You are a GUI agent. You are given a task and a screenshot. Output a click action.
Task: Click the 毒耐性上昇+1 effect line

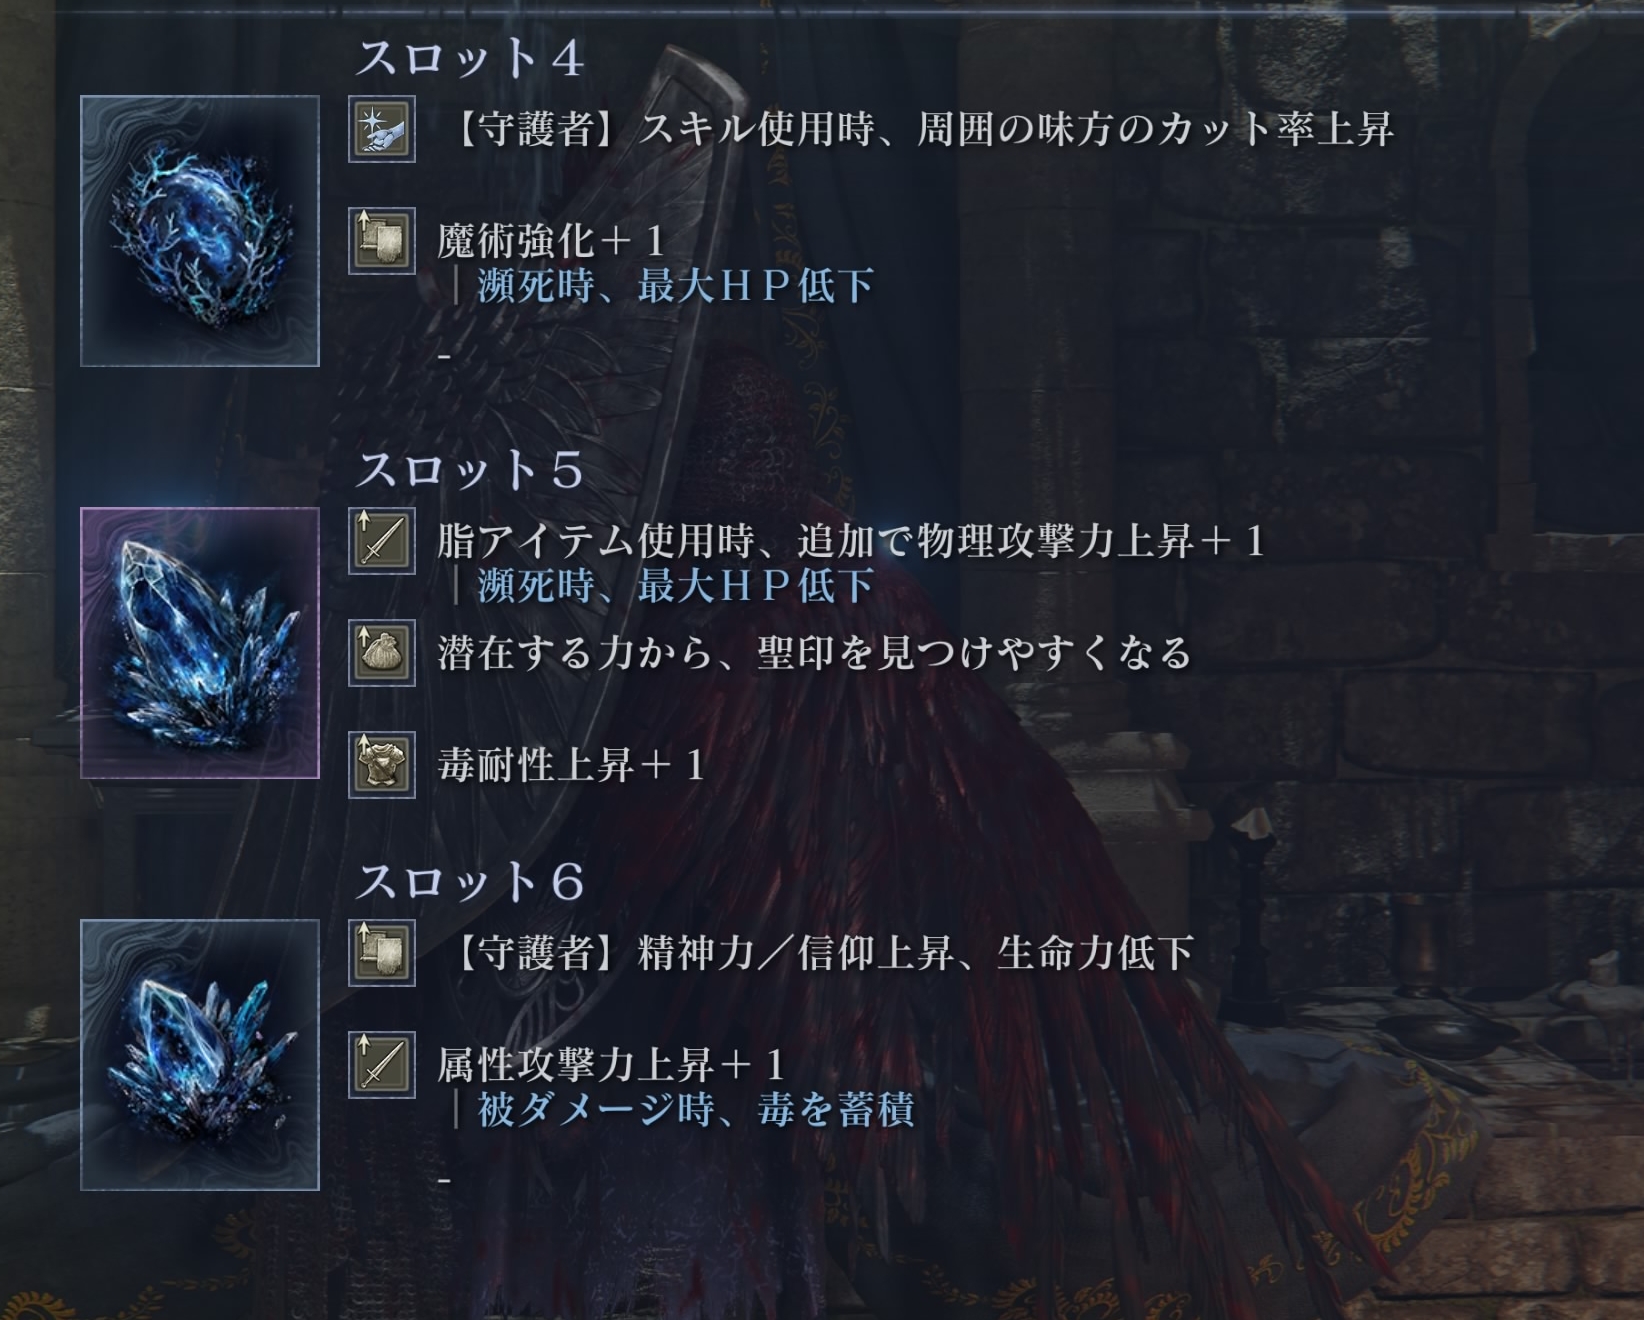pos(571,765)
